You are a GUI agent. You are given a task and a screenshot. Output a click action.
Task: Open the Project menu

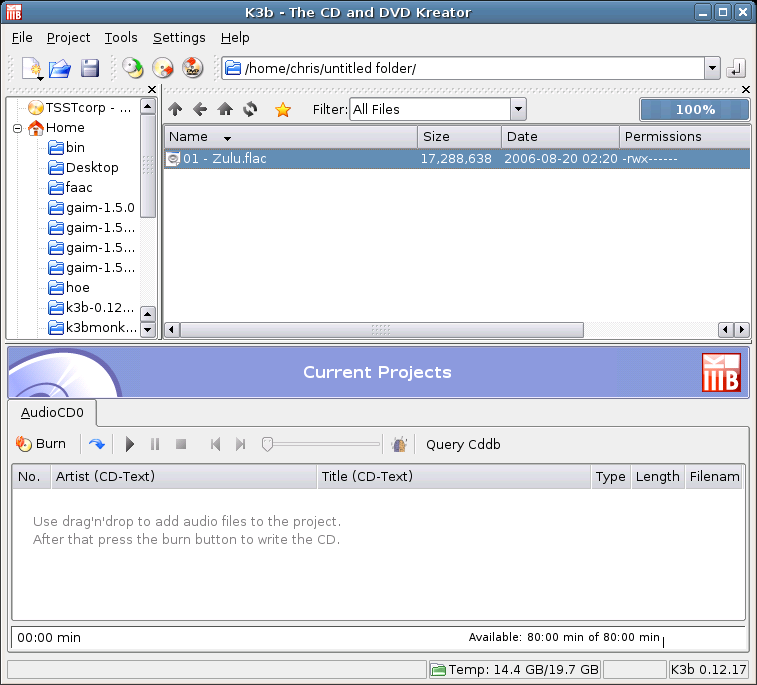coord(68,37)
